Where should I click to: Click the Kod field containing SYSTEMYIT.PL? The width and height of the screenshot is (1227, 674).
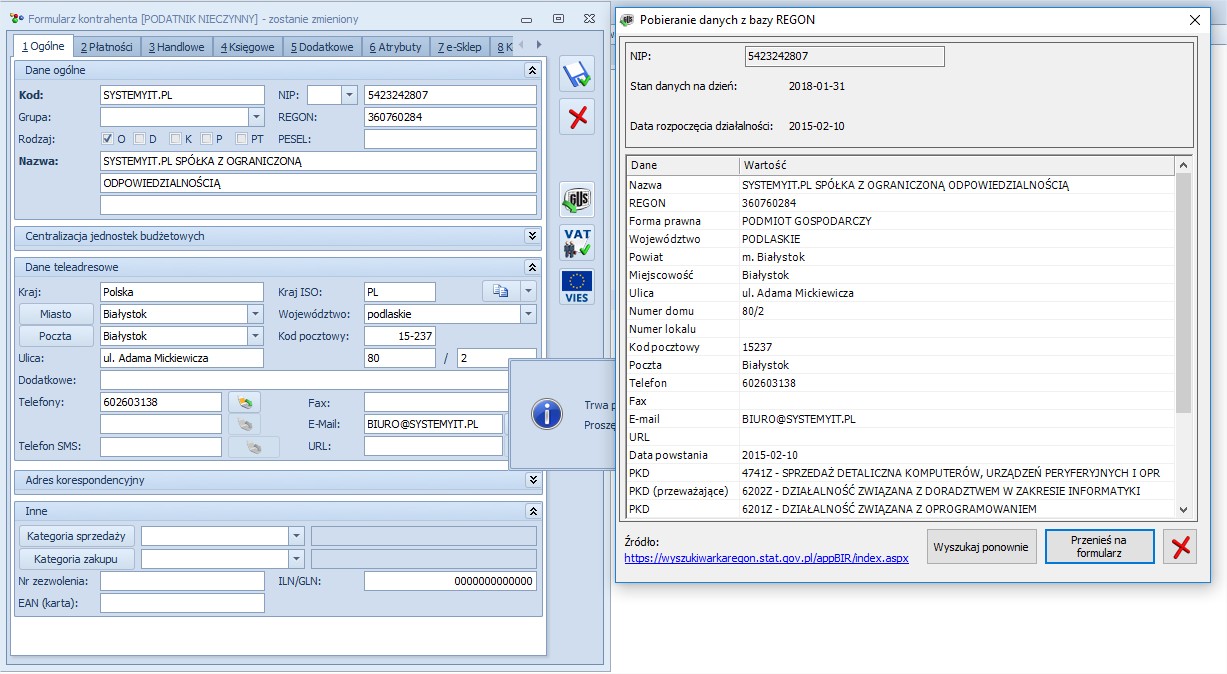[x=182, y=95]
